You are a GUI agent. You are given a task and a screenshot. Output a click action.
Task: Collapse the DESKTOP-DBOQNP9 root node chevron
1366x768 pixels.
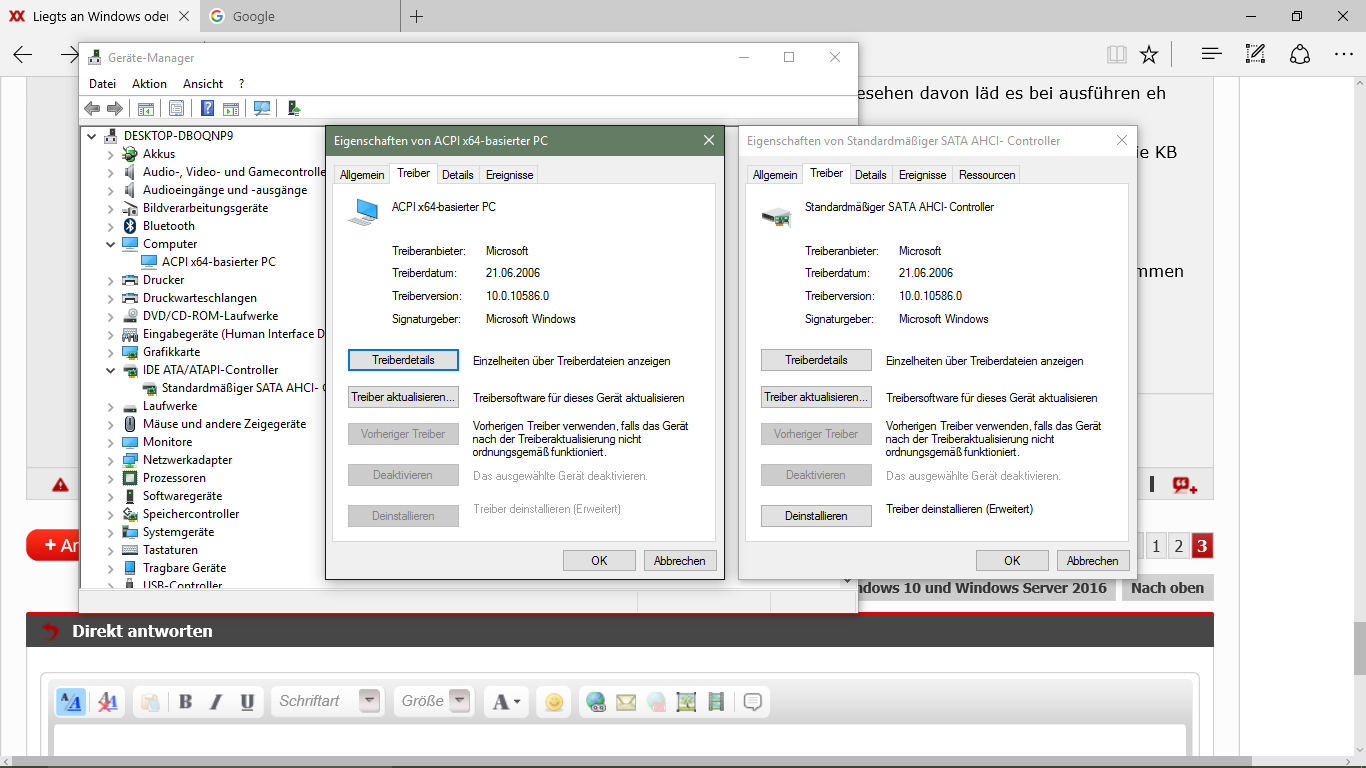click(92, 136)
